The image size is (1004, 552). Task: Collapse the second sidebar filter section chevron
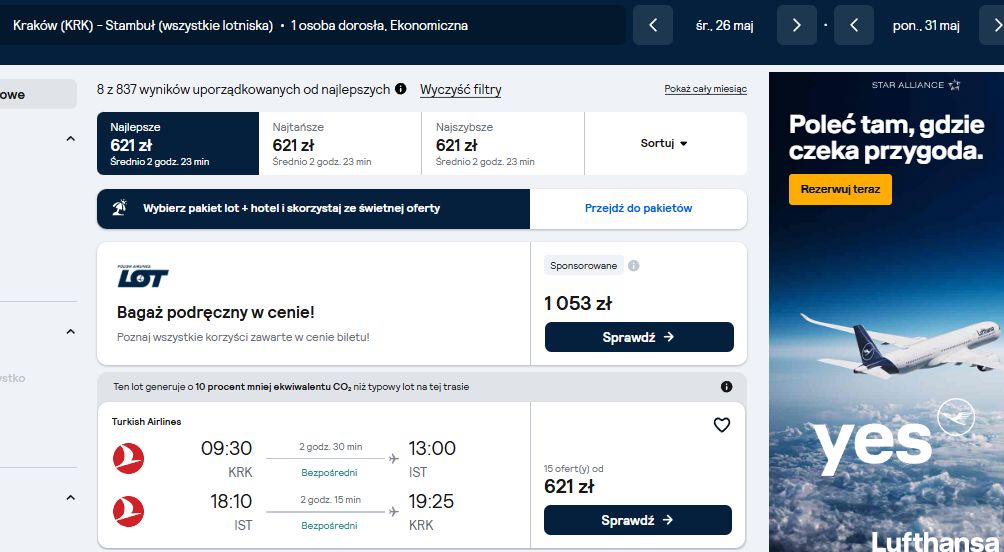tap(70, 332)
